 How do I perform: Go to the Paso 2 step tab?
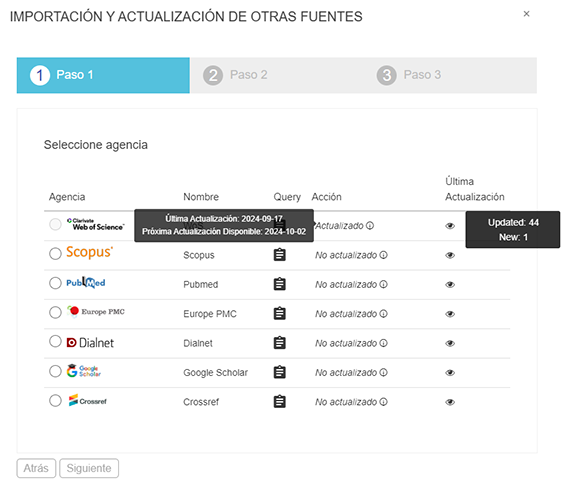point(277,75)
